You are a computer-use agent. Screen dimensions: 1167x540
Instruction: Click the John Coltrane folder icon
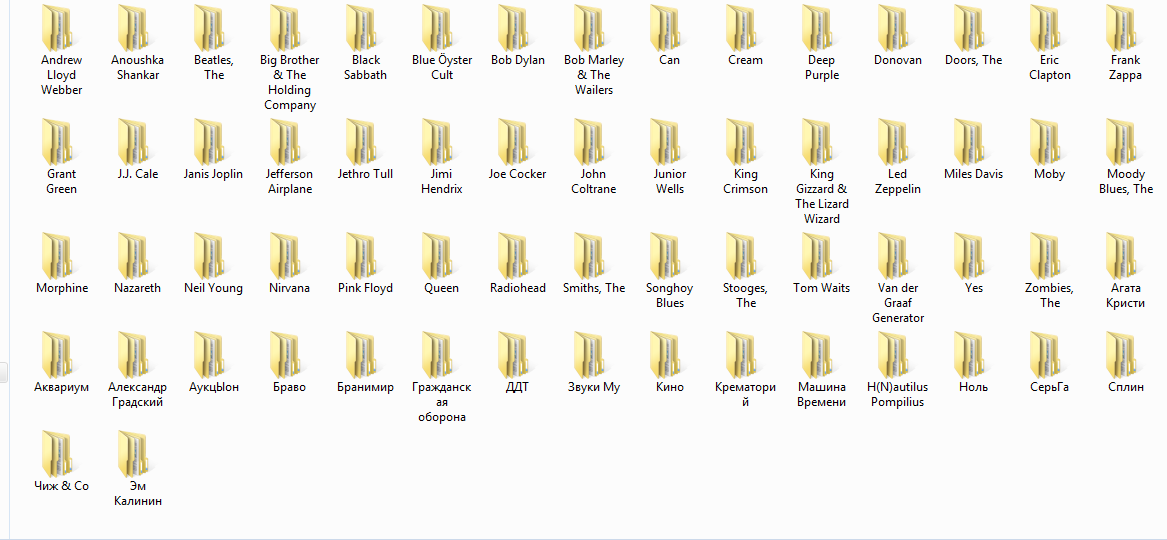pyautogui.click(x=589, y=141)
